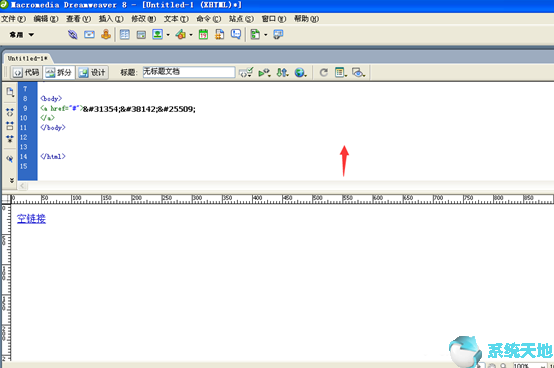Open the 查看 (View) menu

pos(78,19)
